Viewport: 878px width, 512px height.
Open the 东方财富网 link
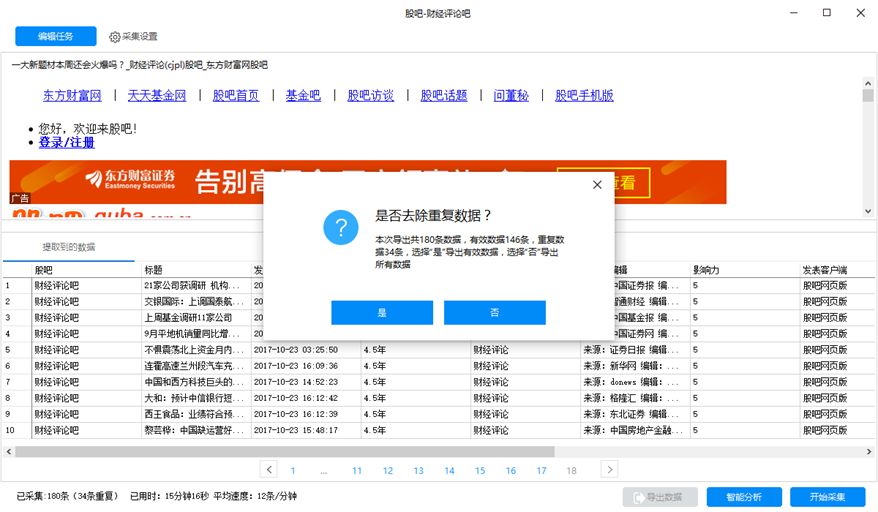click(72, 96)
